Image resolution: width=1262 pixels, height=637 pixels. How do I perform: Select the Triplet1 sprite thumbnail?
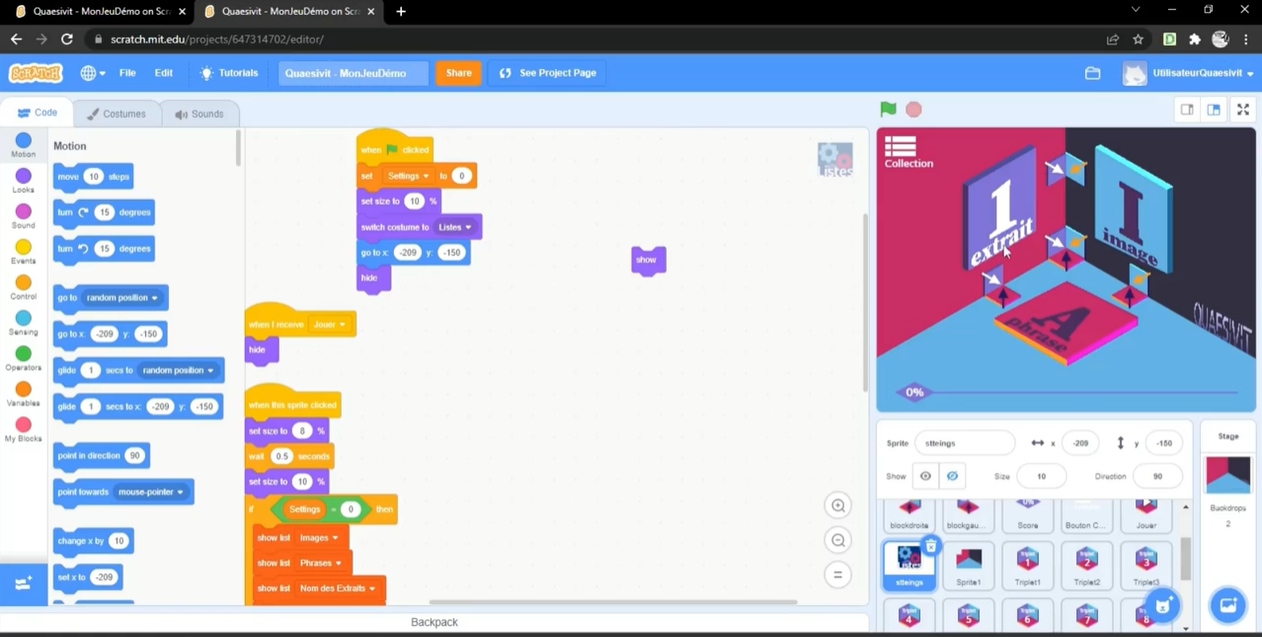(1027, 564)
